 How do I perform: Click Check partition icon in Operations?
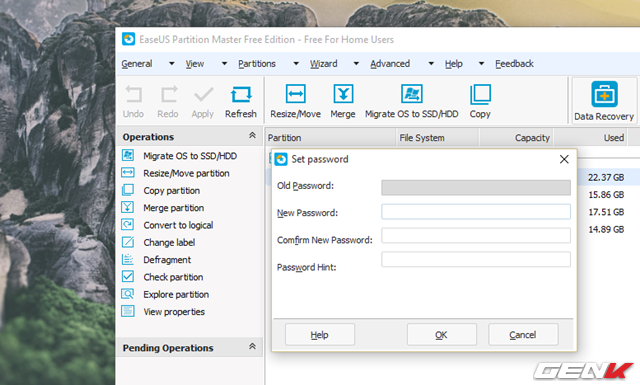pos(128,276)
